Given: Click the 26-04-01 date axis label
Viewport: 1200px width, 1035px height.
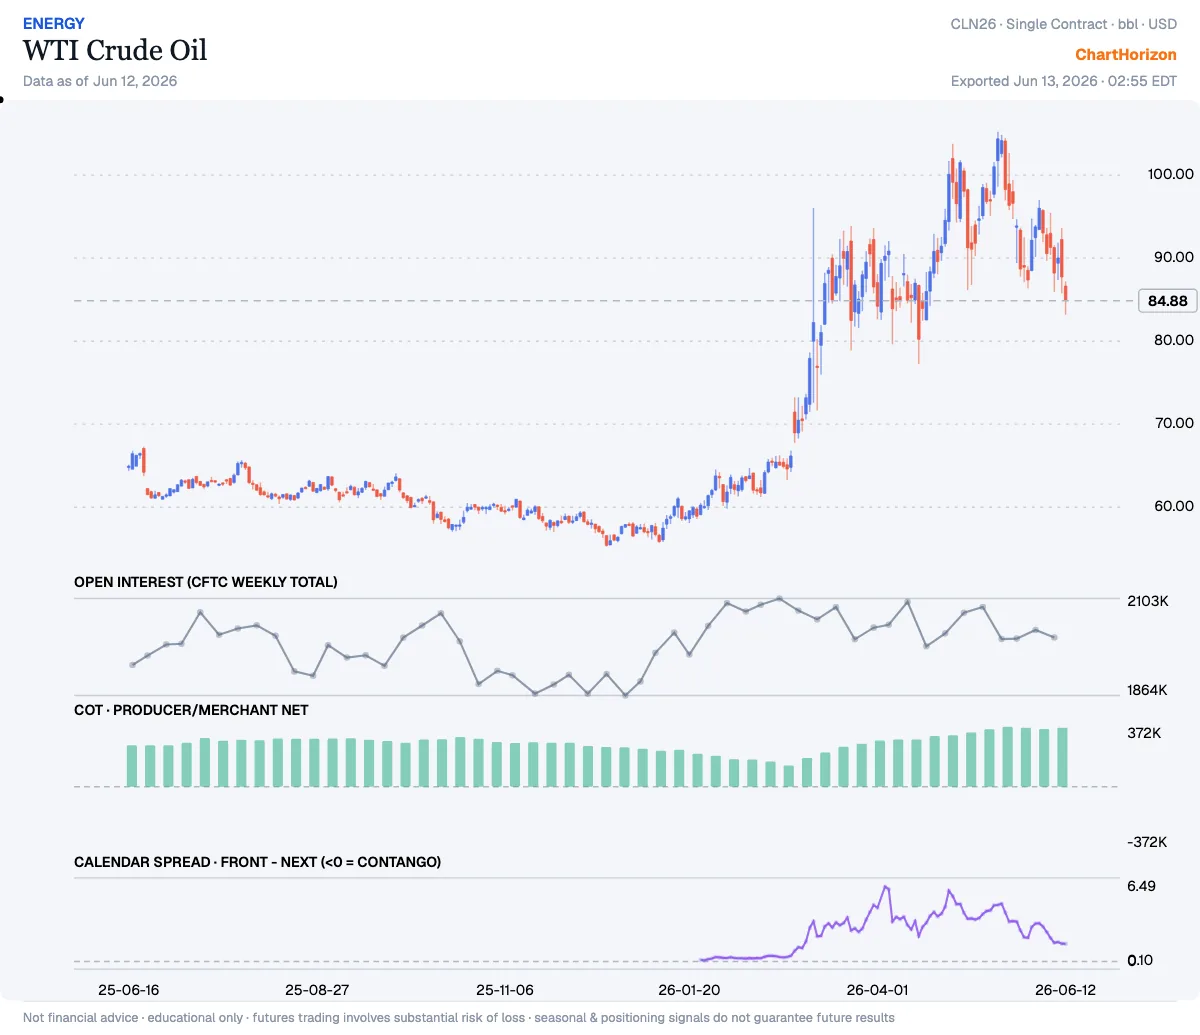Looking at the screenshot, I should [877, 990].
